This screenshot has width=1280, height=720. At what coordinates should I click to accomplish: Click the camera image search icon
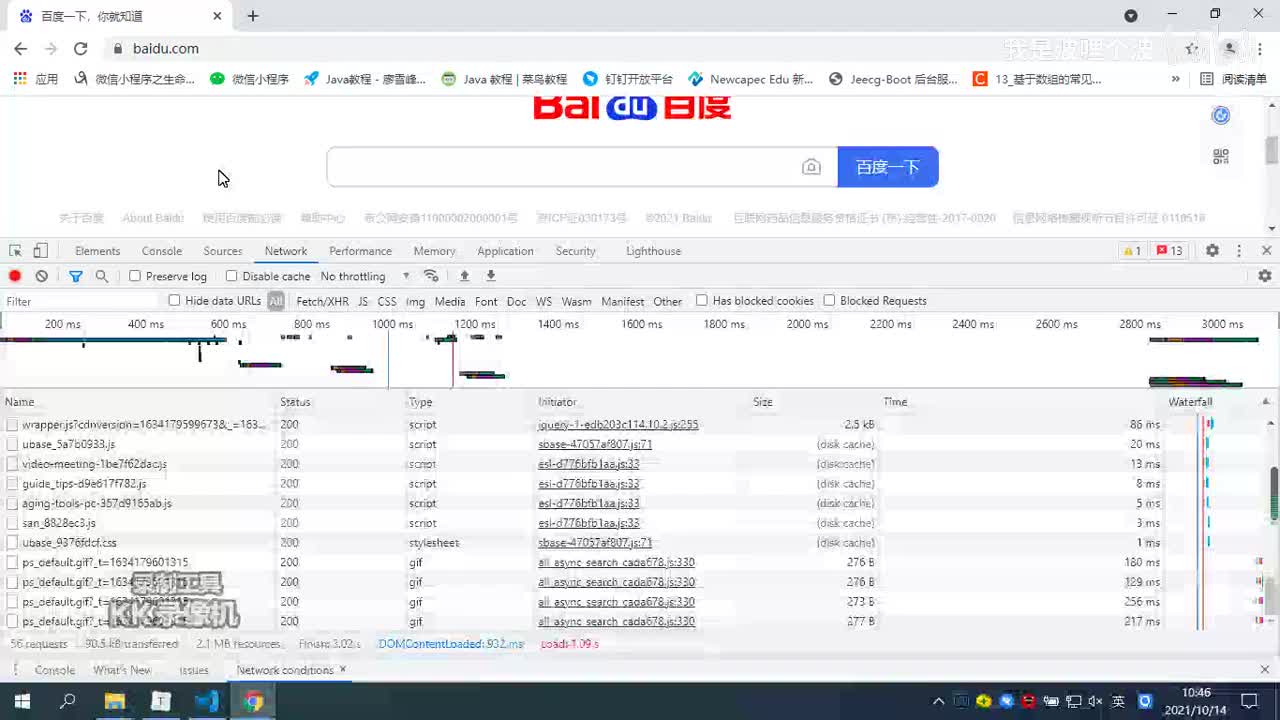pyautogui.click(x=811, y=167)
